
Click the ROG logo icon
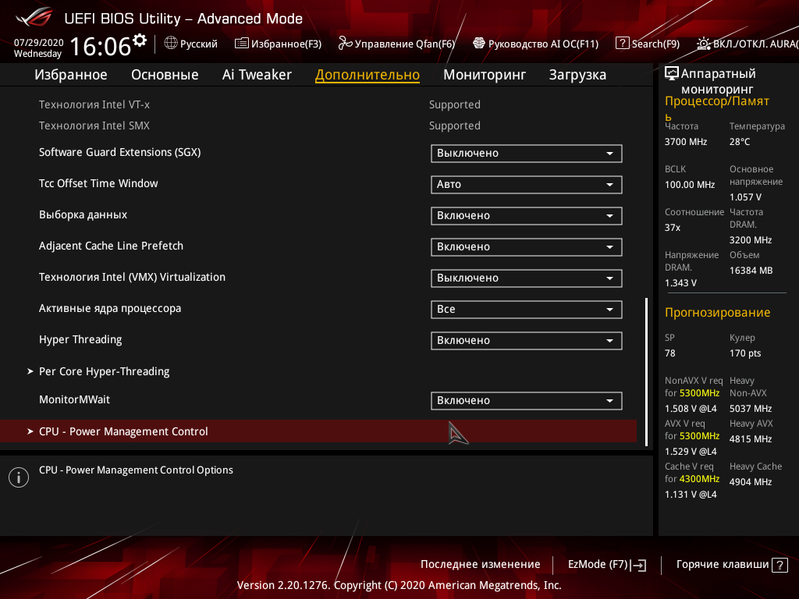(34, 17)
